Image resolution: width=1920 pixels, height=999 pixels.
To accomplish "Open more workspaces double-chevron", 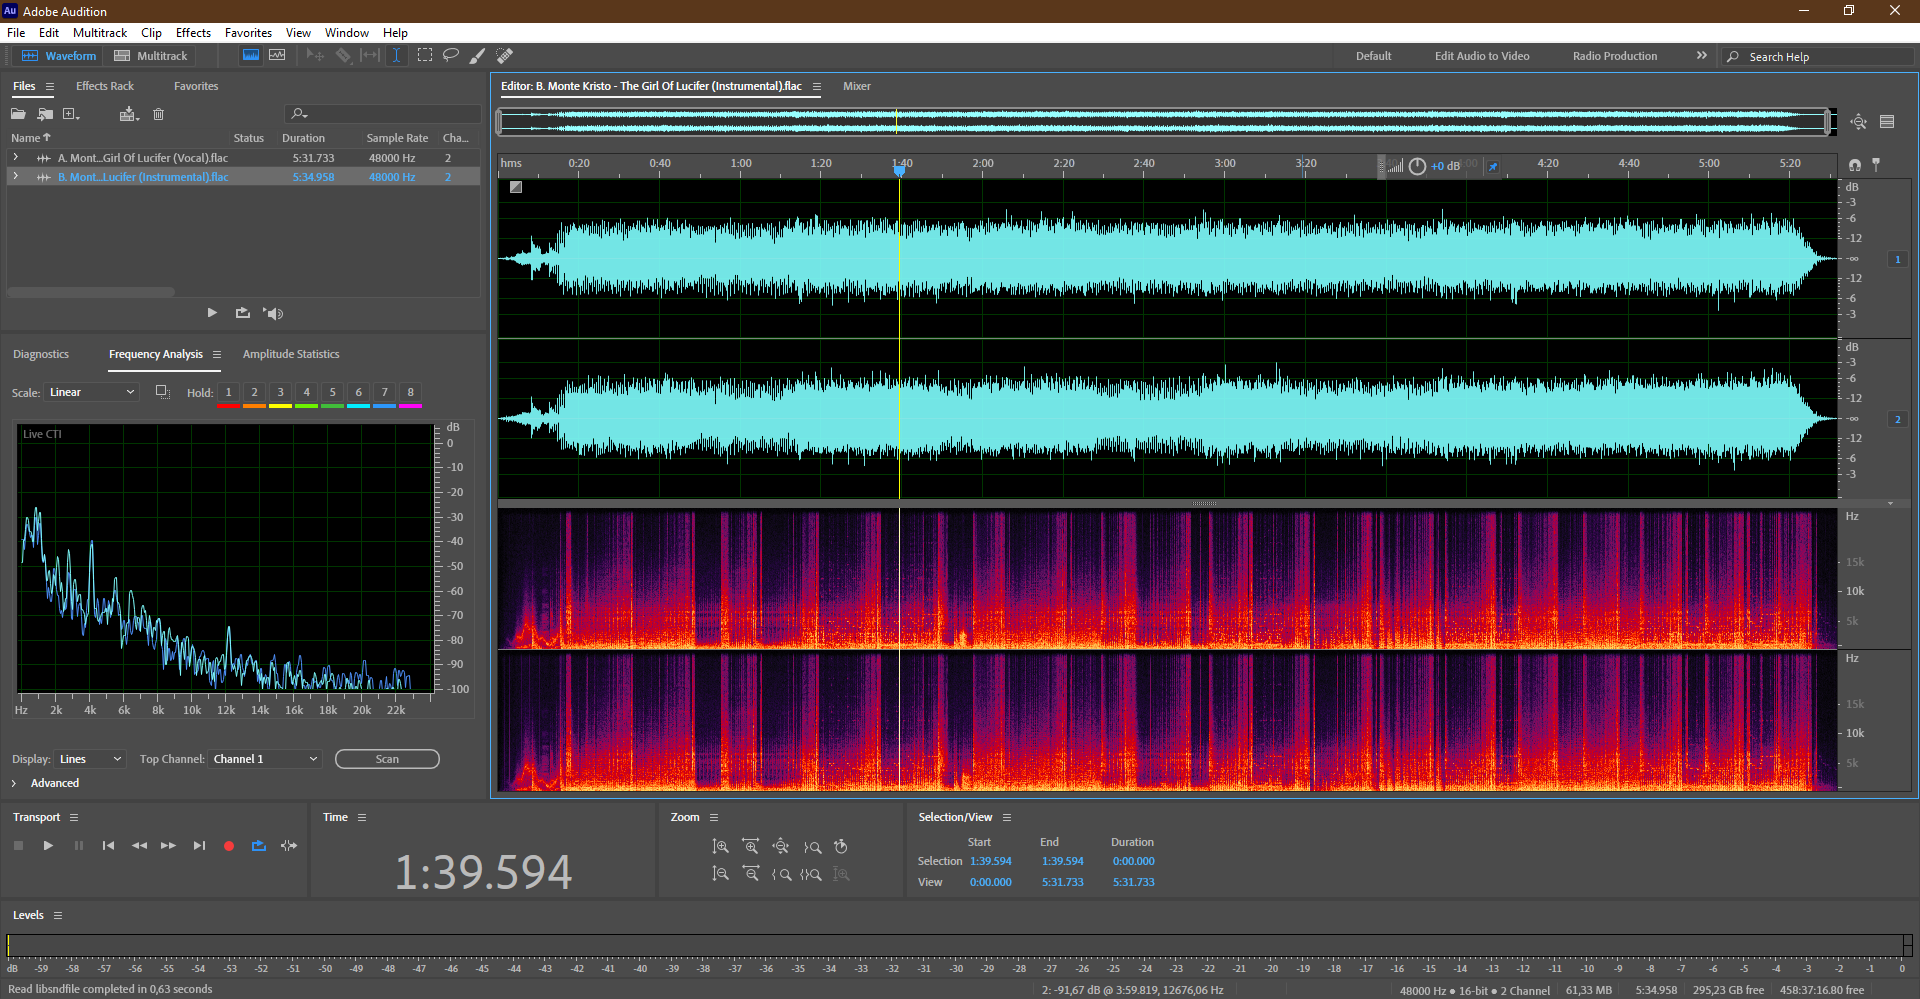I will [1702, 56].
